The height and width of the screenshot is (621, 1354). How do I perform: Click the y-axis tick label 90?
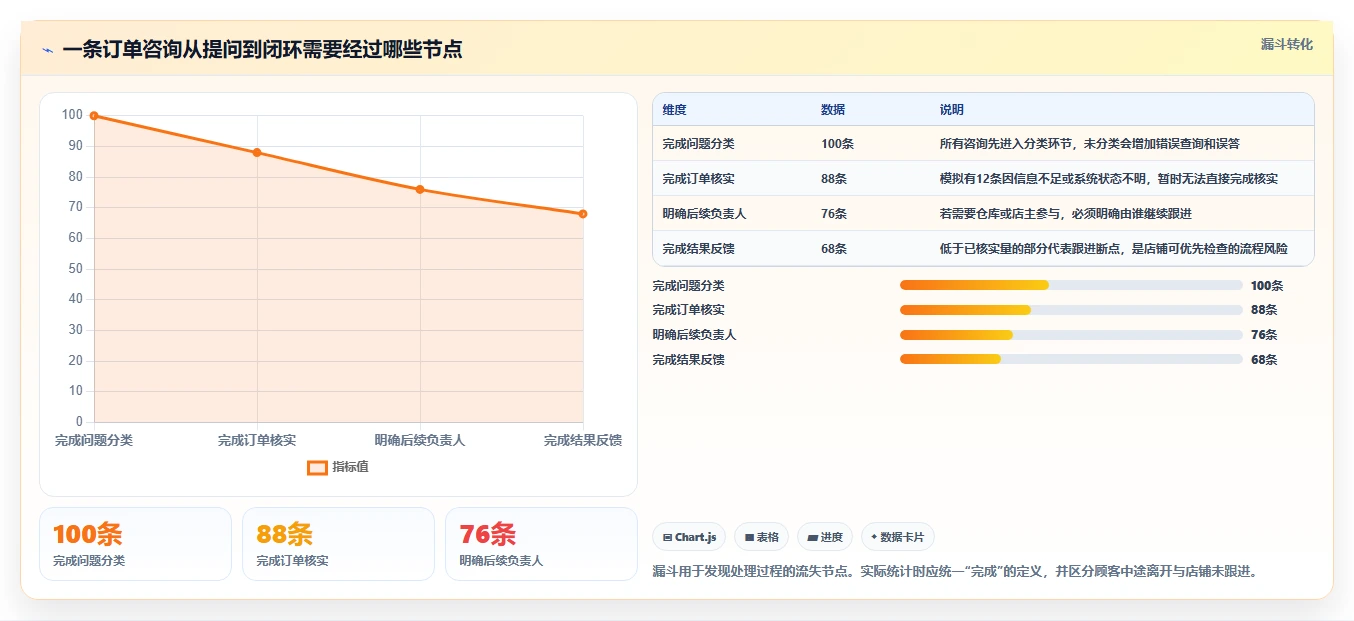[75, 146]
